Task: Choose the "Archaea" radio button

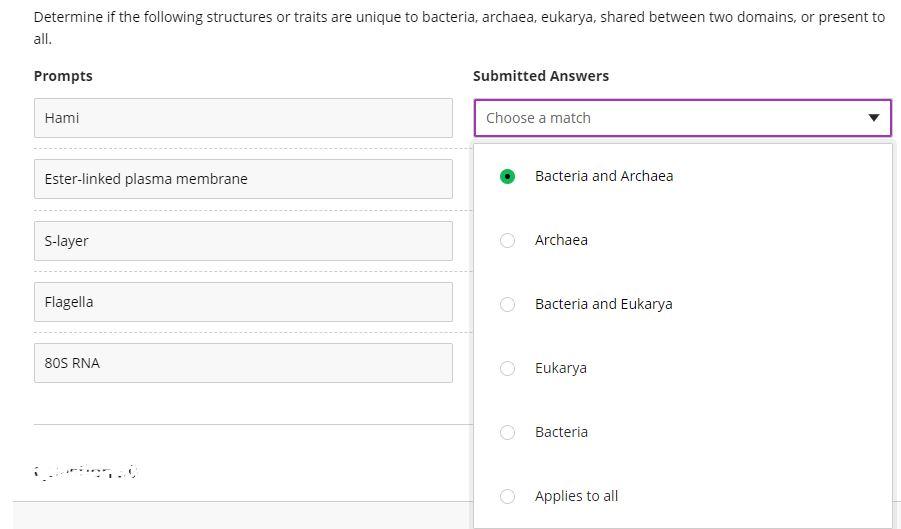Action: (x=508, y=240)
